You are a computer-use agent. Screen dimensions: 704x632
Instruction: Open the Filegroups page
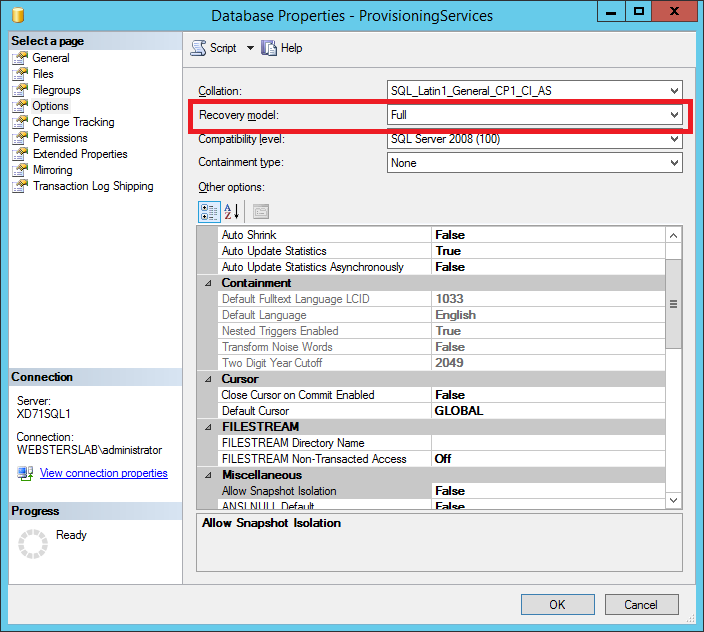(56, 90)
